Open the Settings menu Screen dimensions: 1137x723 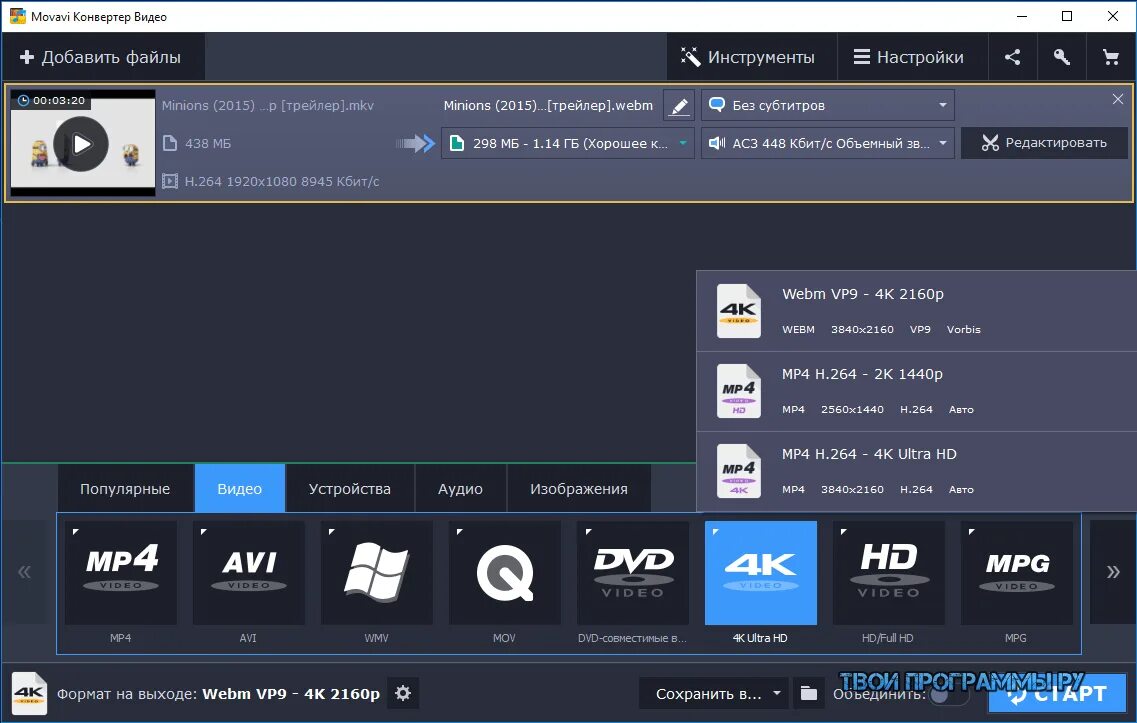click(912, 57)
